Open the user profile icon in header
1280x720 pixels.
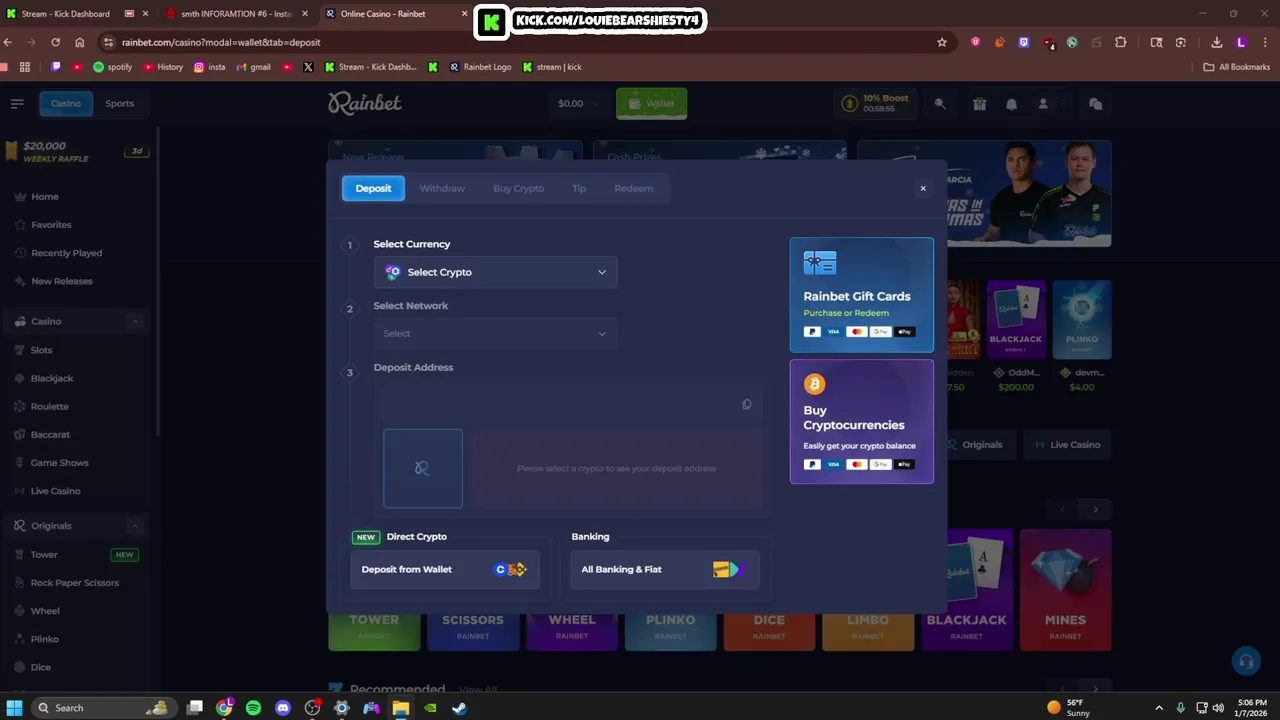[x=1043, y=103]
